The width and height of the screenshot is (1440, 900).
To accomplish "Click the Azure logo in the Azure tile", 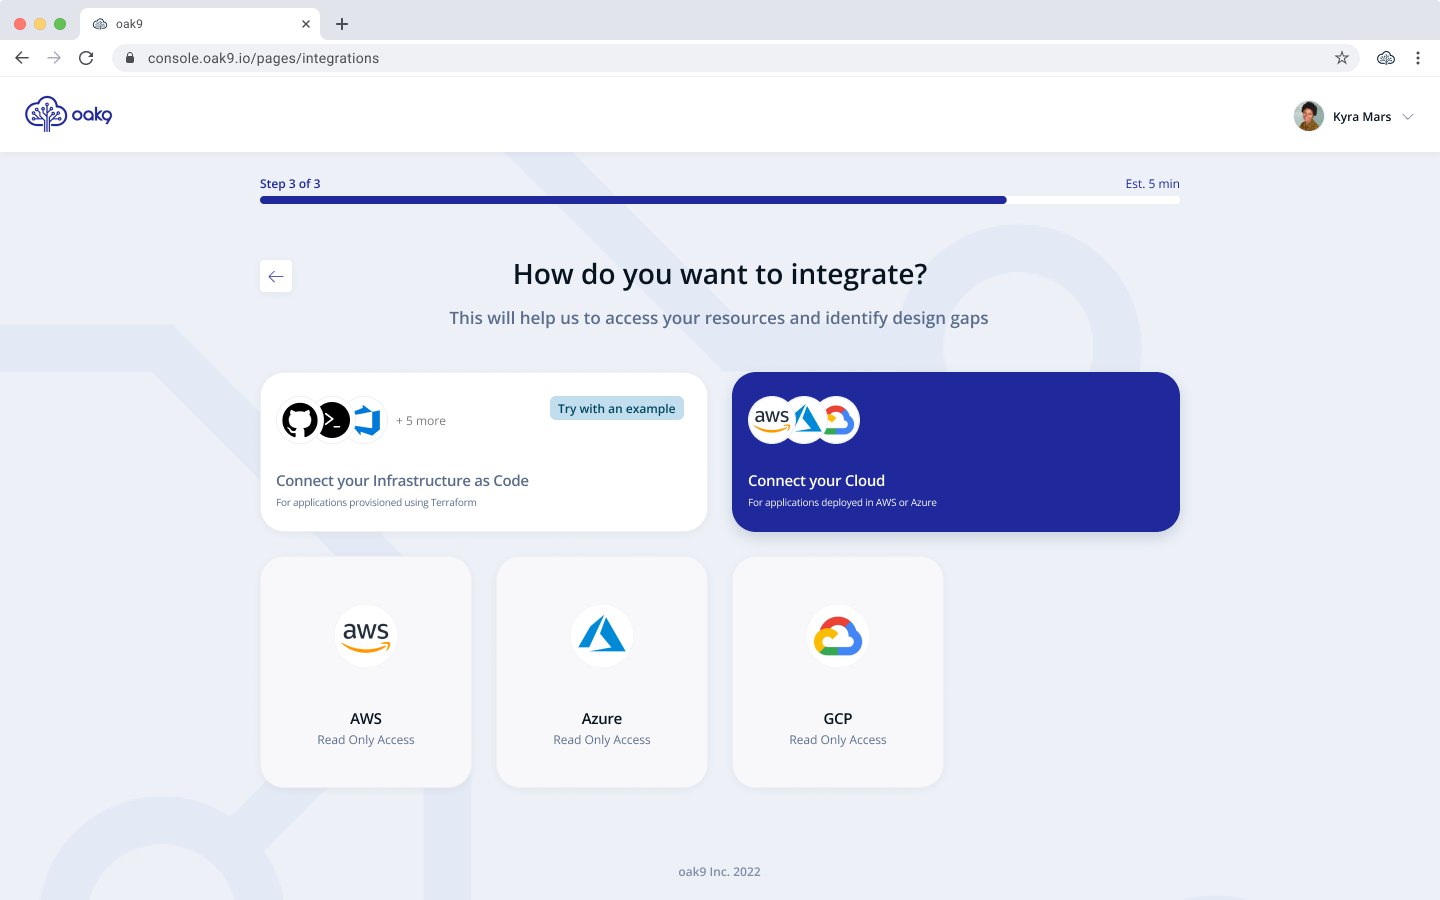I will 602,635.
